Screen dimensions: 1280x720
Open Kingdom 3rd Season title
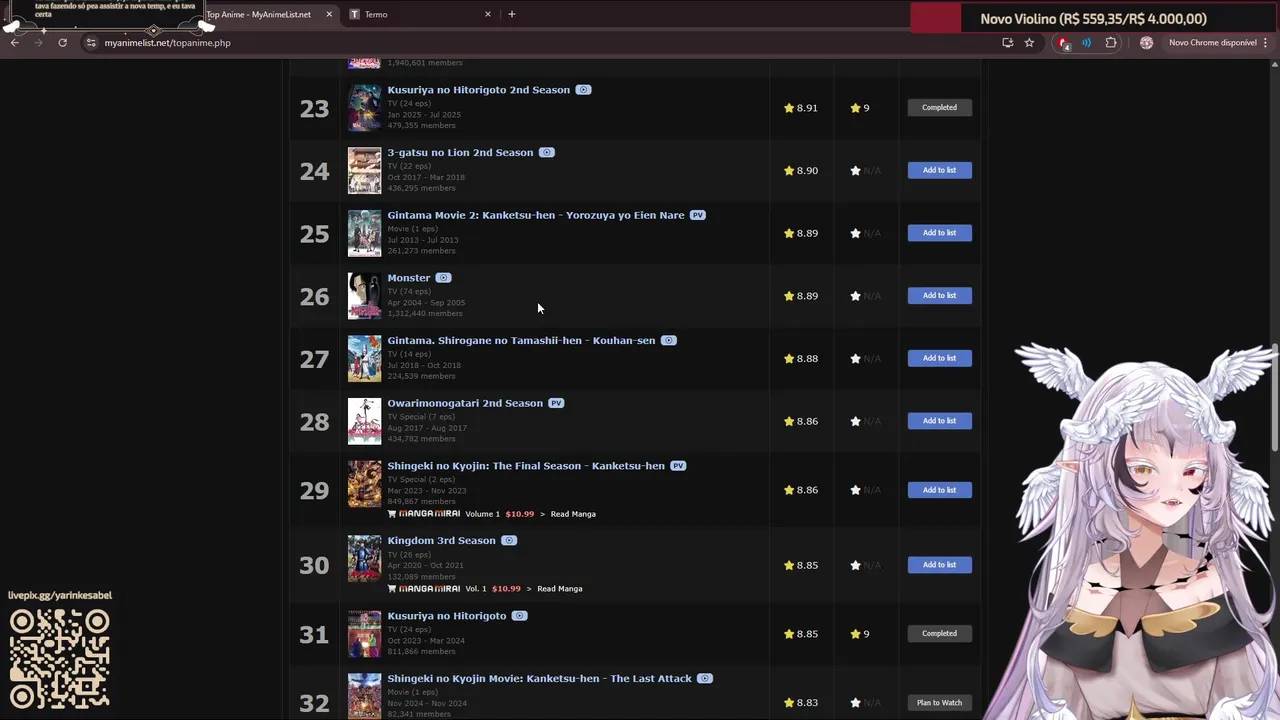[x=441, y=541]
